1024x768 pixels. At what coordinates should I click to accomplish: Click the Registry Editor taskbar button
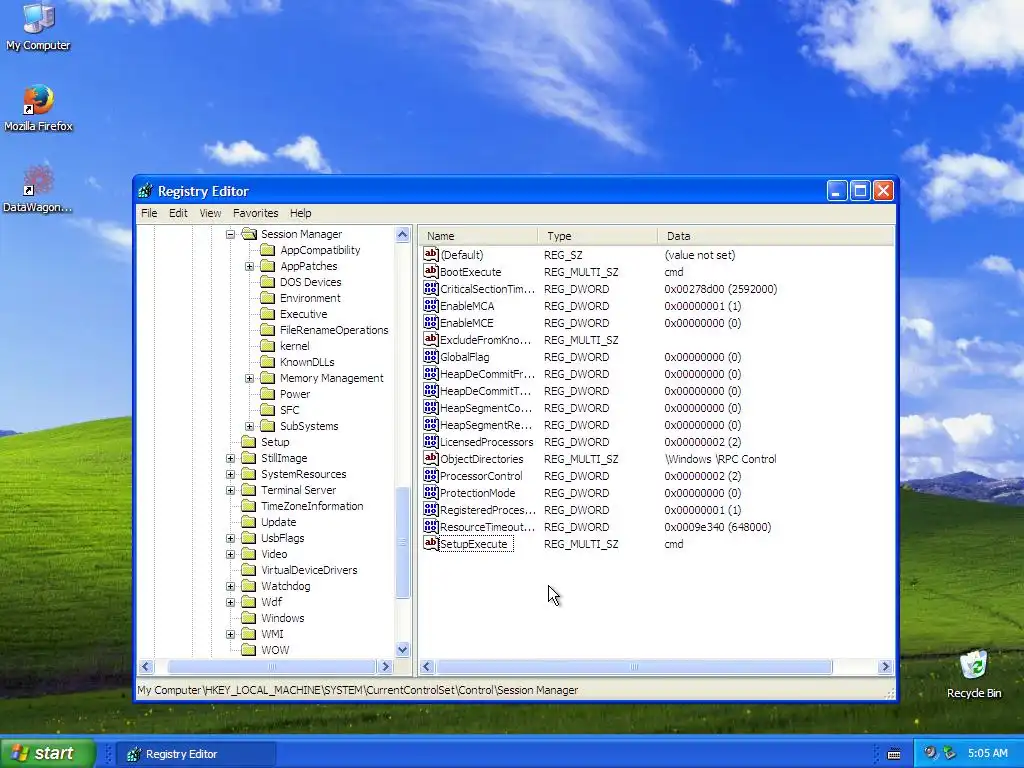click(x=196, y=754)
